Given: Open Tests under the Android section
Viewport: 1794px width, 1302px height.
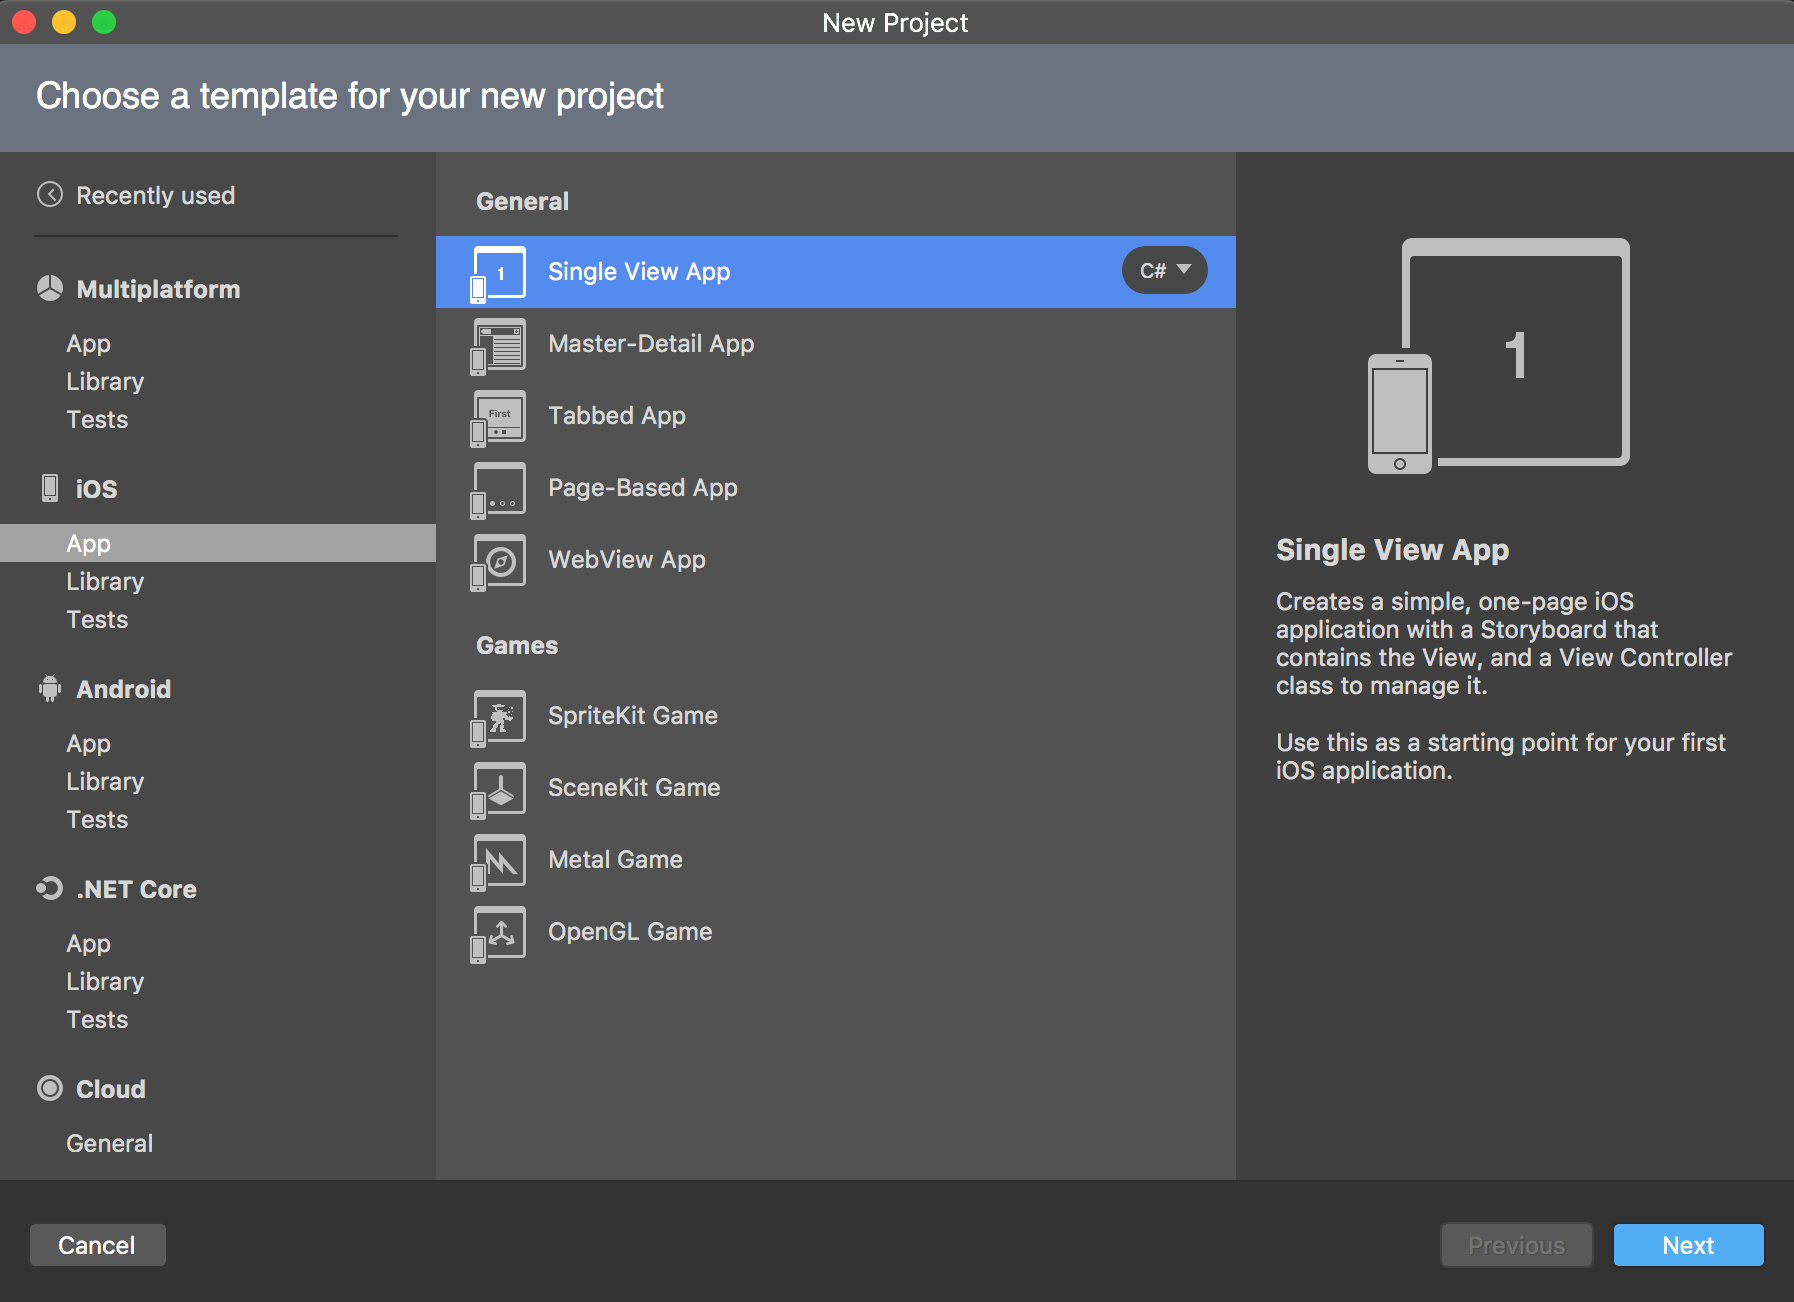Looking at the screenshot, I should [x=97, y=819].
